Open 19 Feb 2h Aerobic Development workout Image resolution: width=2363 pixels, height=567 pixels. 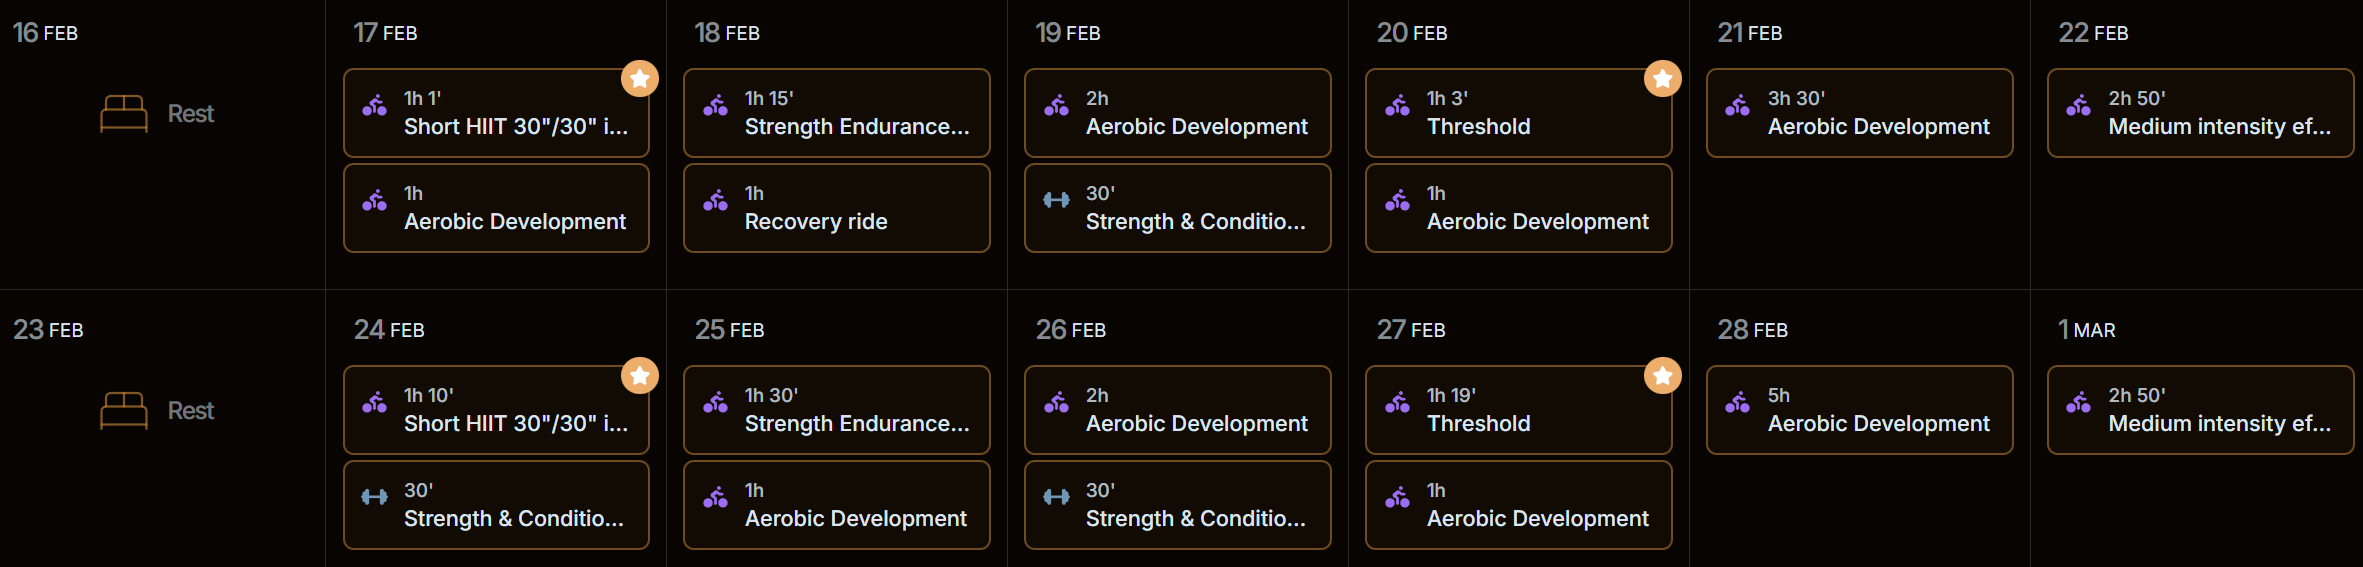(1178, 113)
